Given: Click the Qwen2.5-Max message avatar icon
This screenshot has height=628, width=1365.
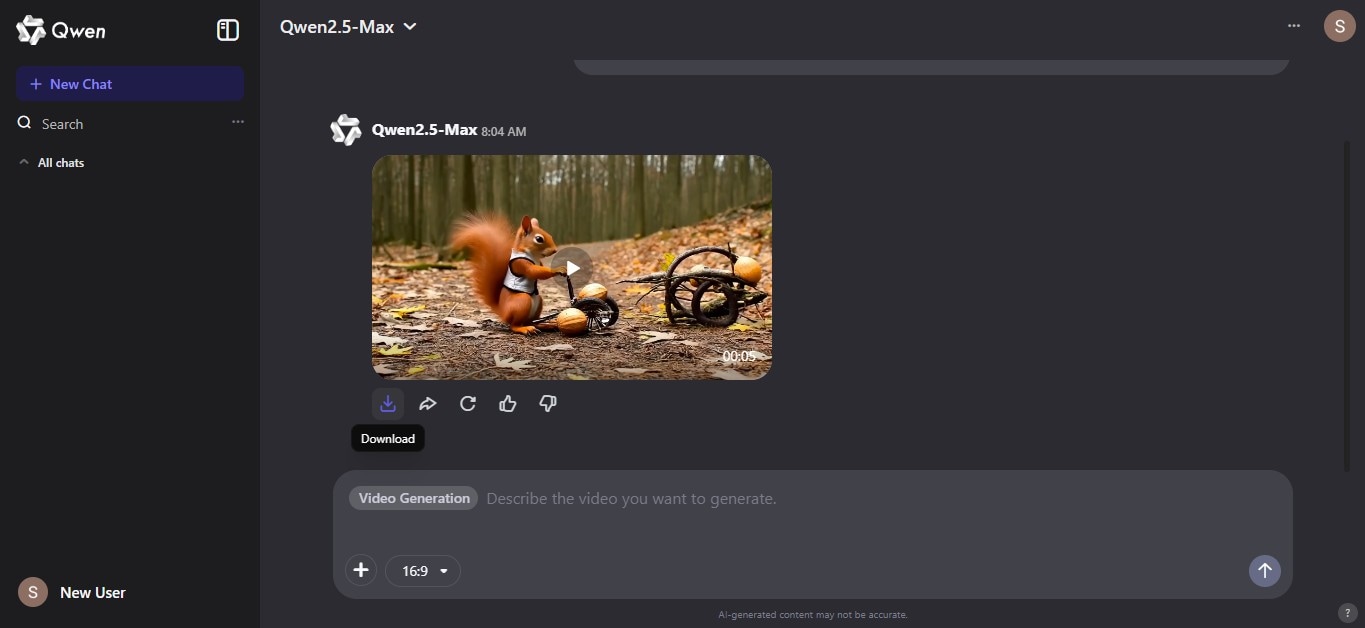Looking at the screenshot, I should (x=346, y=130).
